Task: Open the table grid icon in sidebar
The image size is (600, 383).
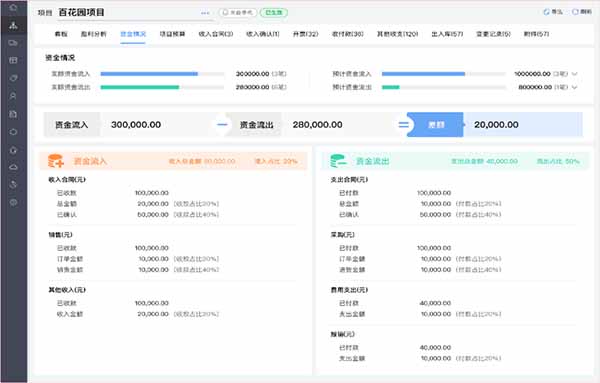Action: pos(13,60)
